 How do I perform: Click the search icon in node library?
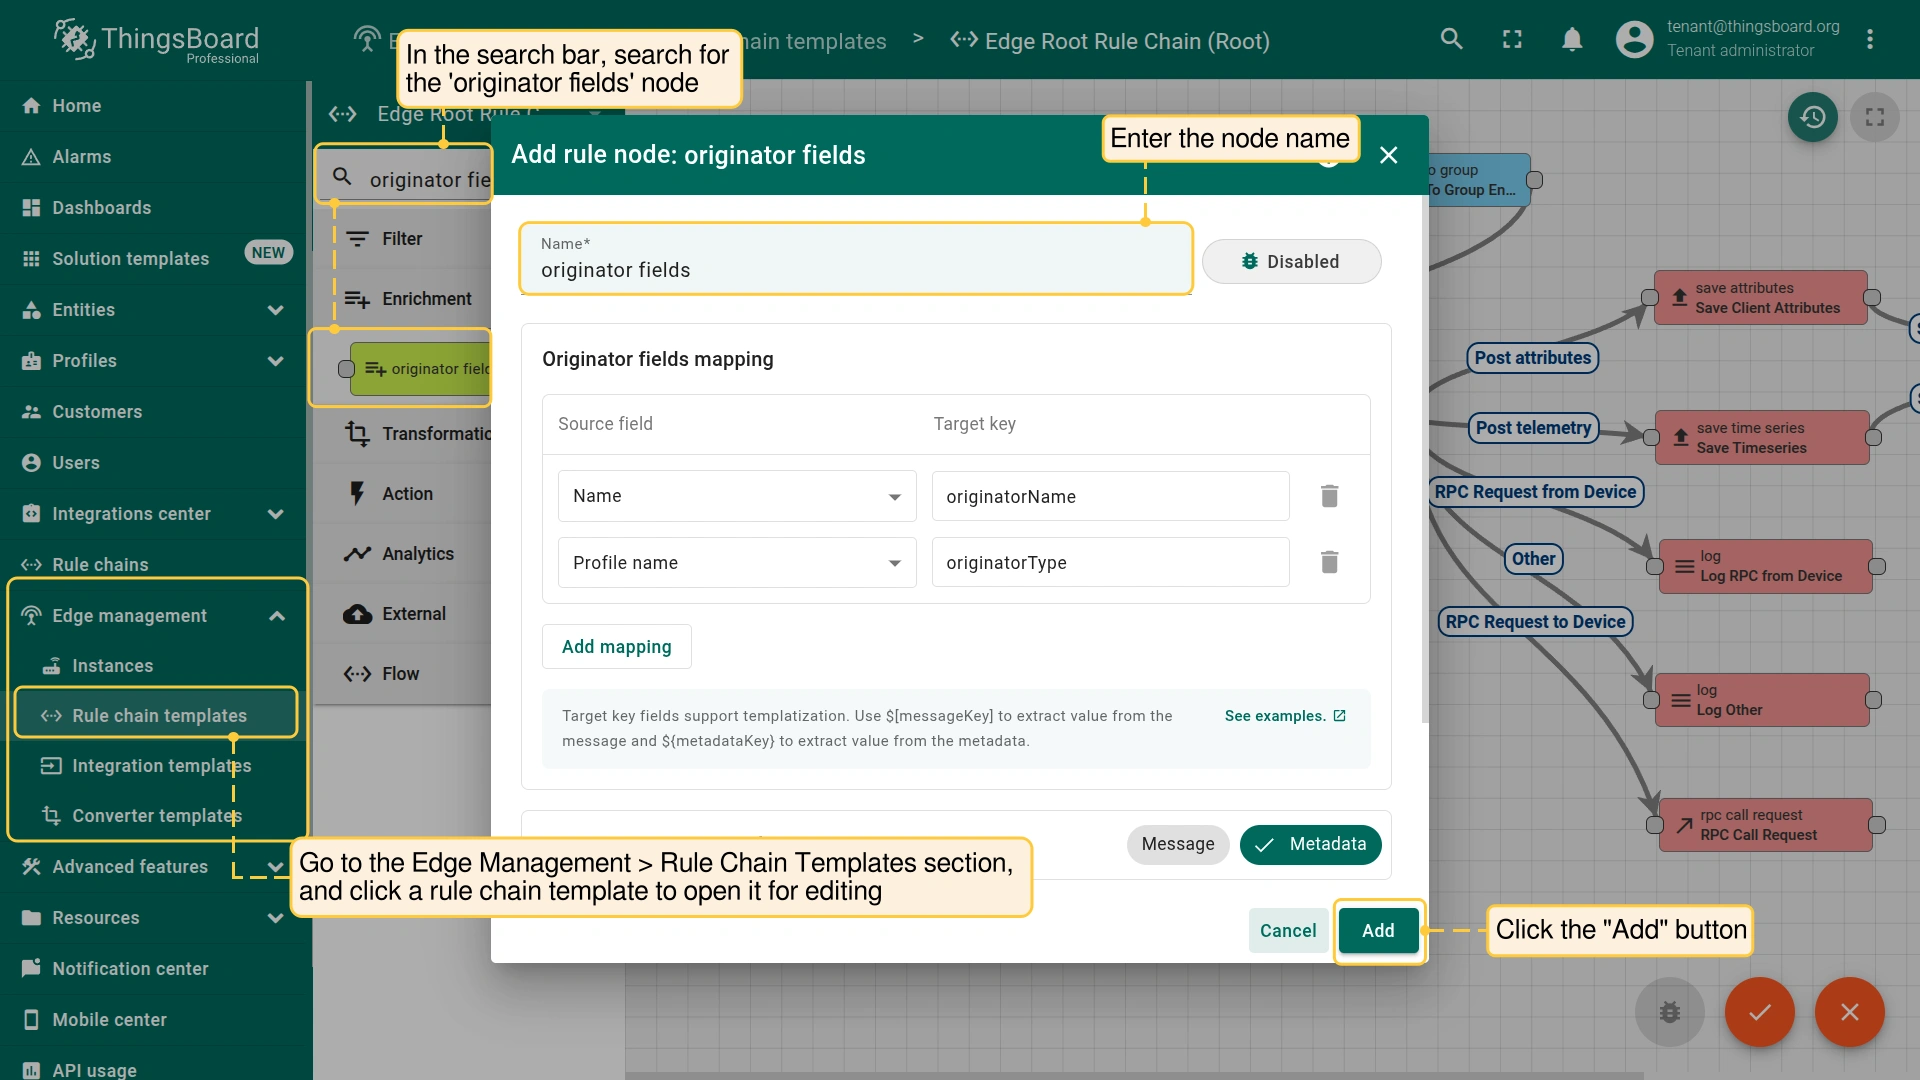[x=342, y=177]
